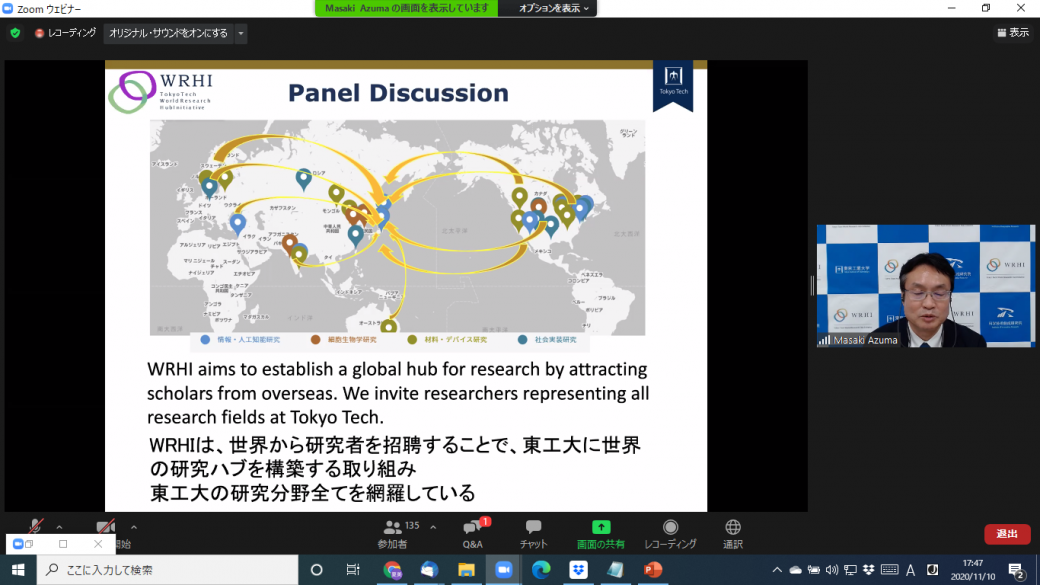The image size is (1040, 585).
Task: Click the green encryption shield icon
Action: pyautogui.click(x=15, y=32)
